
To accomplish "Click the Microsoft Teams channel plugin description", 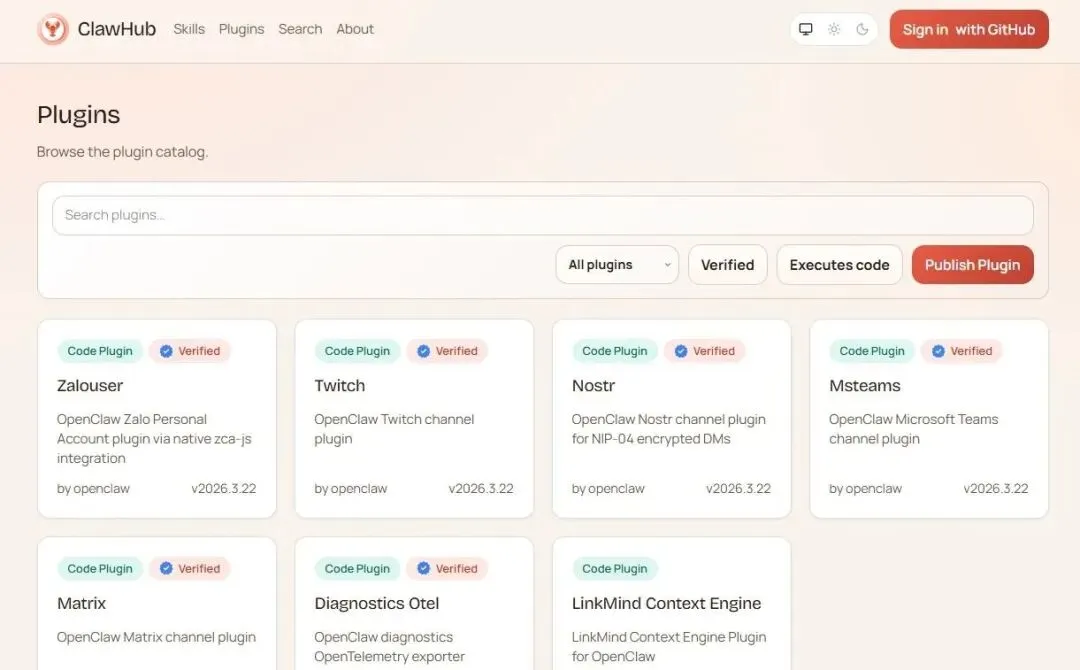I will tap(913, 429).
